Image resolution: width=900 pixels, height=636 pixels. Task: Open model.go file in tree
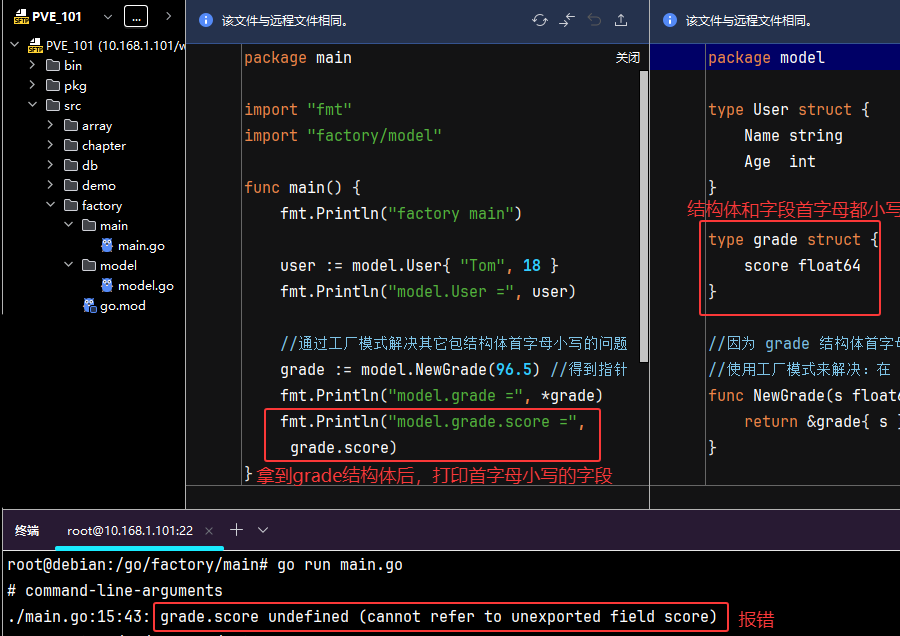pyautogui.click(x=145, y=286)
